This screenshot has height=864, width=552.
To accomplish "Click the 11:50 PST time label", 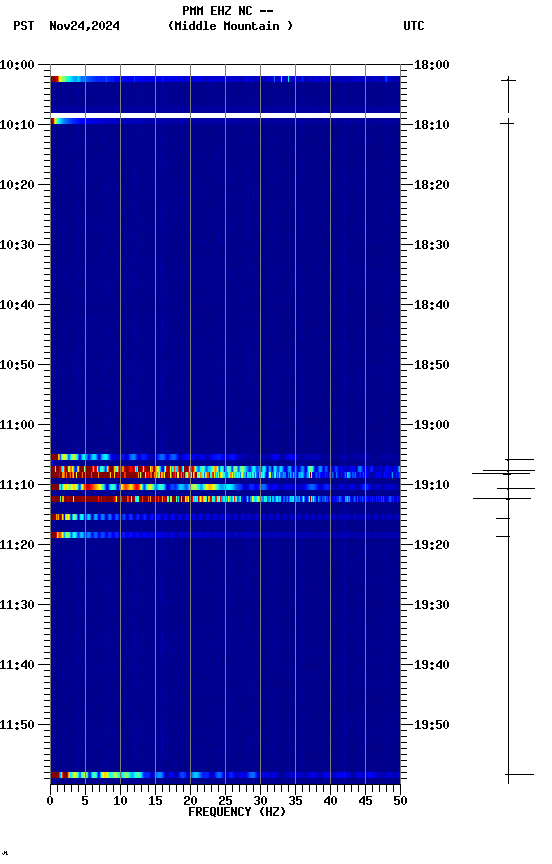I will 17,725.
